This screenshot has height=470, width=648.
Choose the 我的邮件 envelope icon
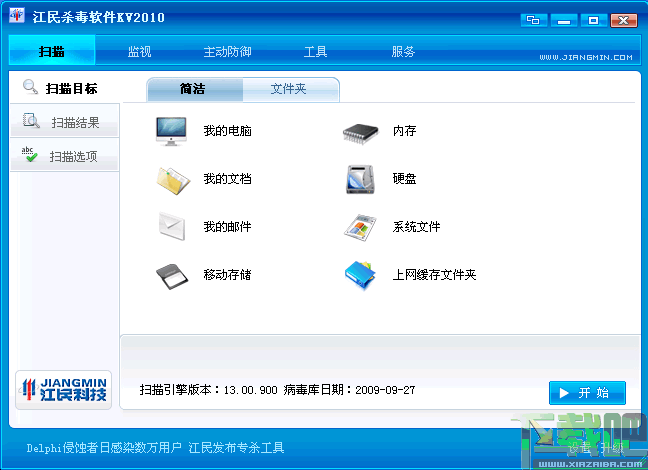172,226
